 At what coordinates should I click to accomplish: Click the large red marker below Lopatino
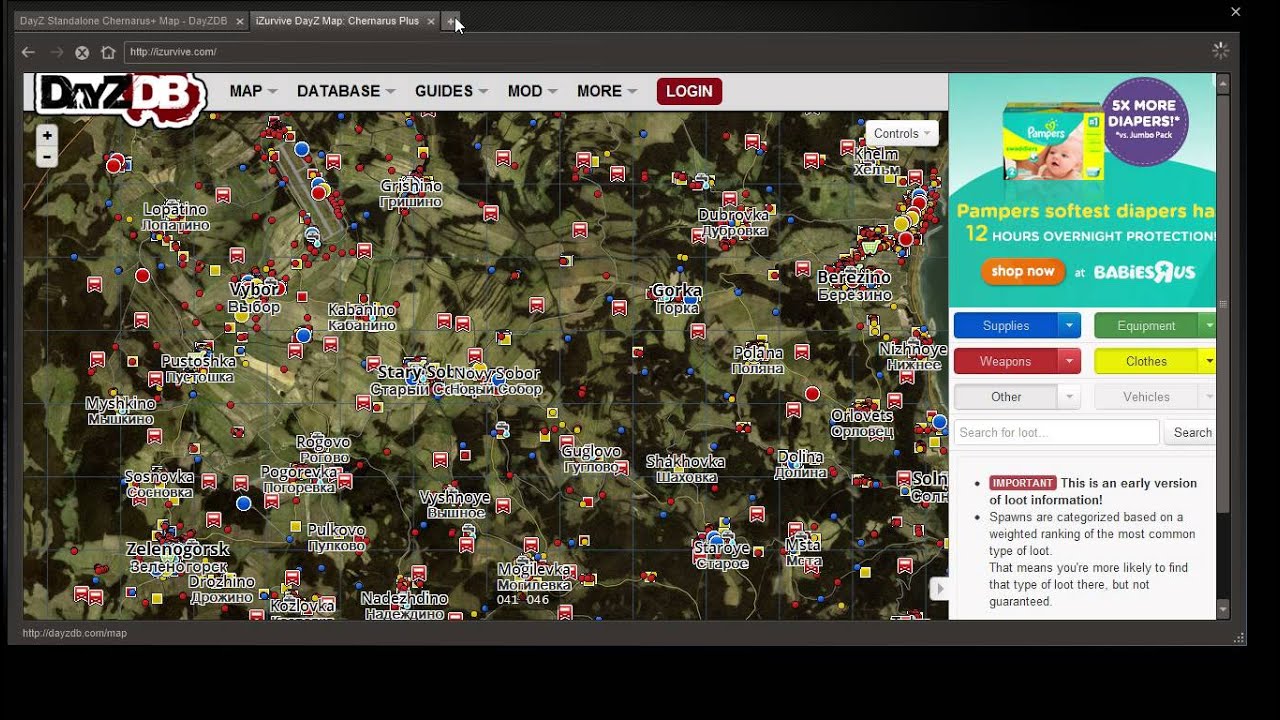pos(143,275)
